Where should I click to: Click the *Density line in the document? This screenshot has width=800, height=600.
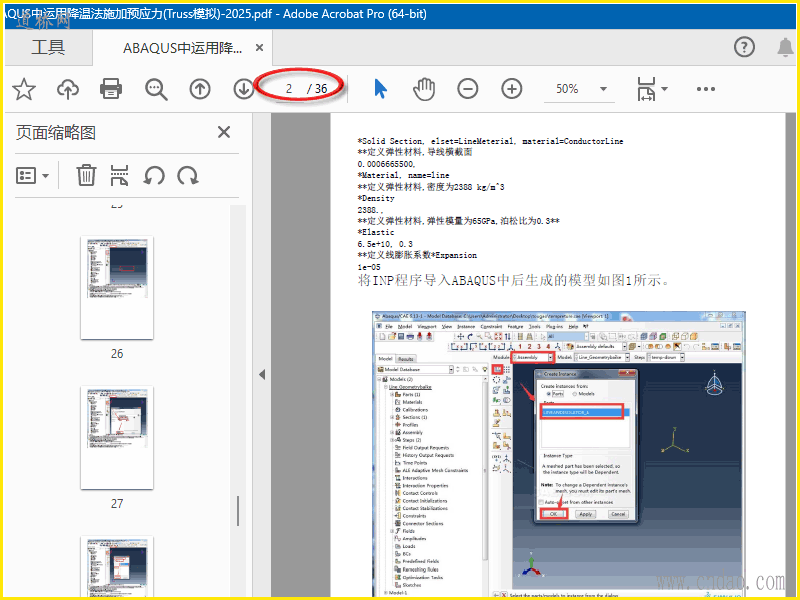point(376,198)
